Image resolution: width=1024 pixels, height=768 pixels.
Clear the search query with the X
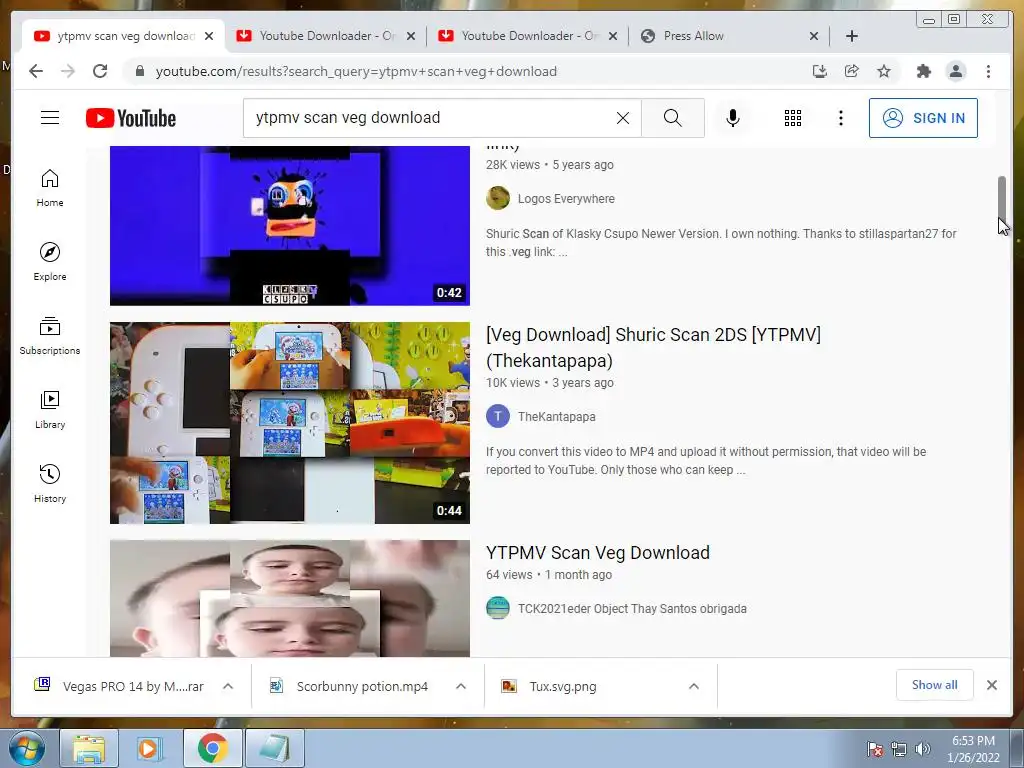click(x=623, y=118)
